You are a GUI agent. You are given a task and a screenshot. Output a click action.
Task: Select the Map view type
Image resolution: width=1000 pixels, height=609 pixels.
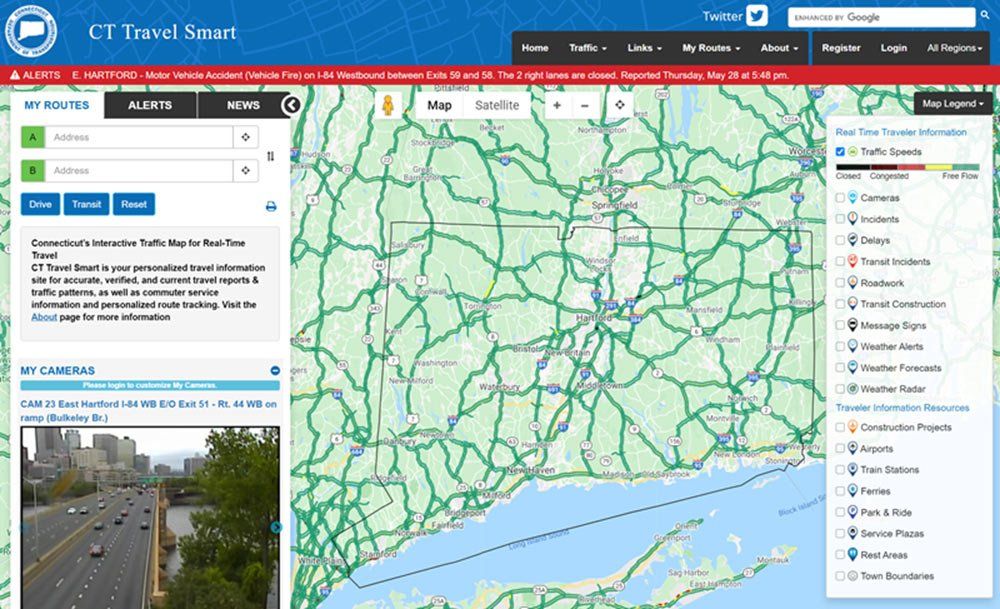pyautogui.click(x=439, y=105)
